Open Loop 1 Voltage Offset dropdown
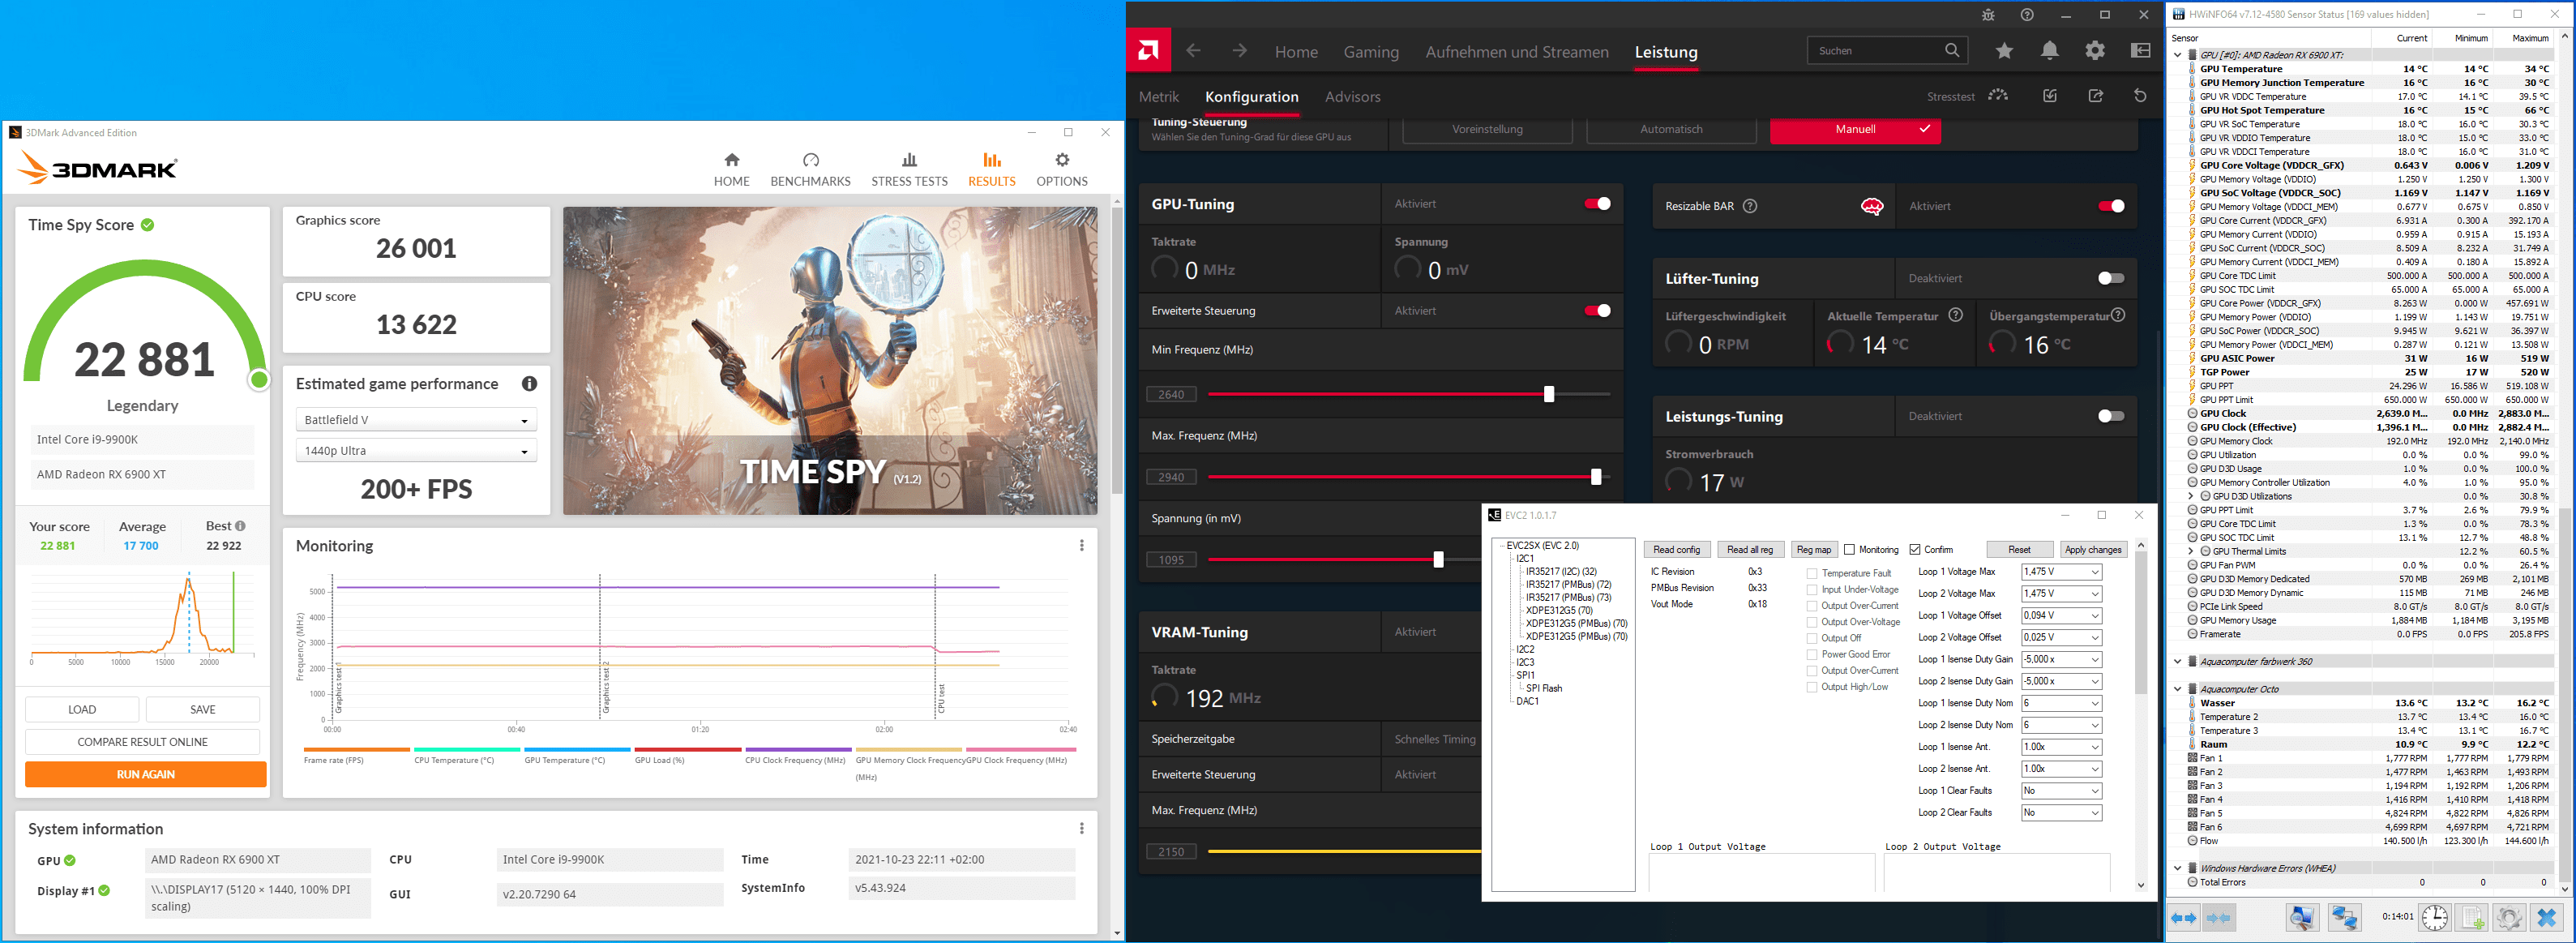 2061,616
